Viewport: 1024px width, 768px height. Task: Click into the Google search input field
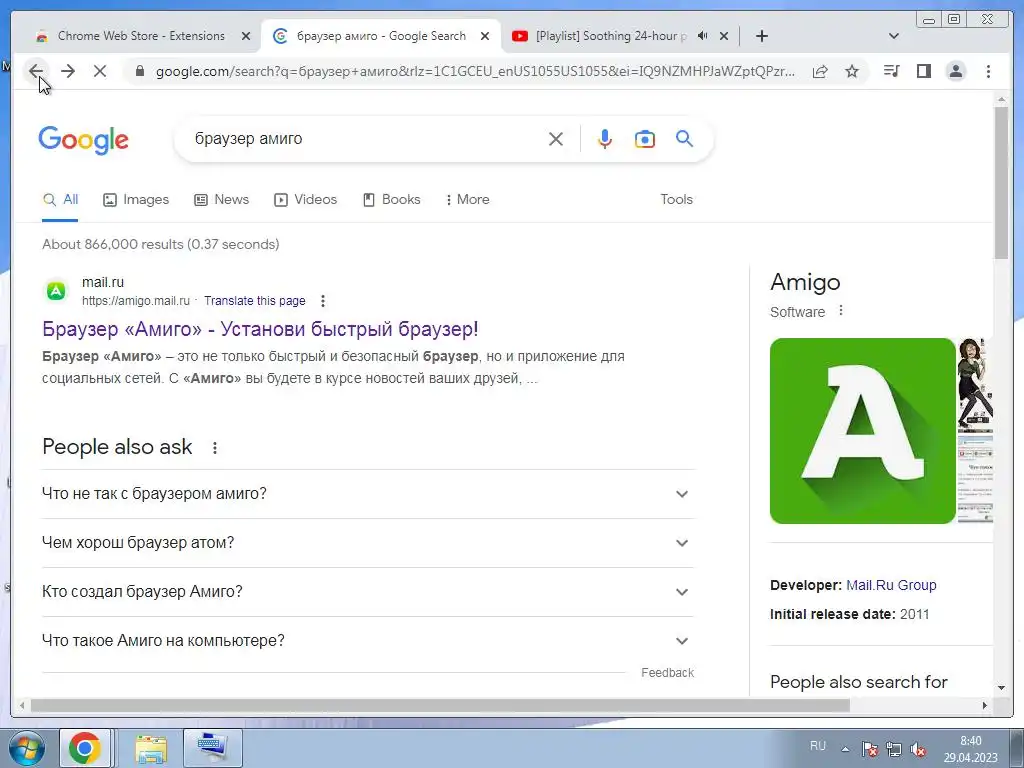point(366,138)
